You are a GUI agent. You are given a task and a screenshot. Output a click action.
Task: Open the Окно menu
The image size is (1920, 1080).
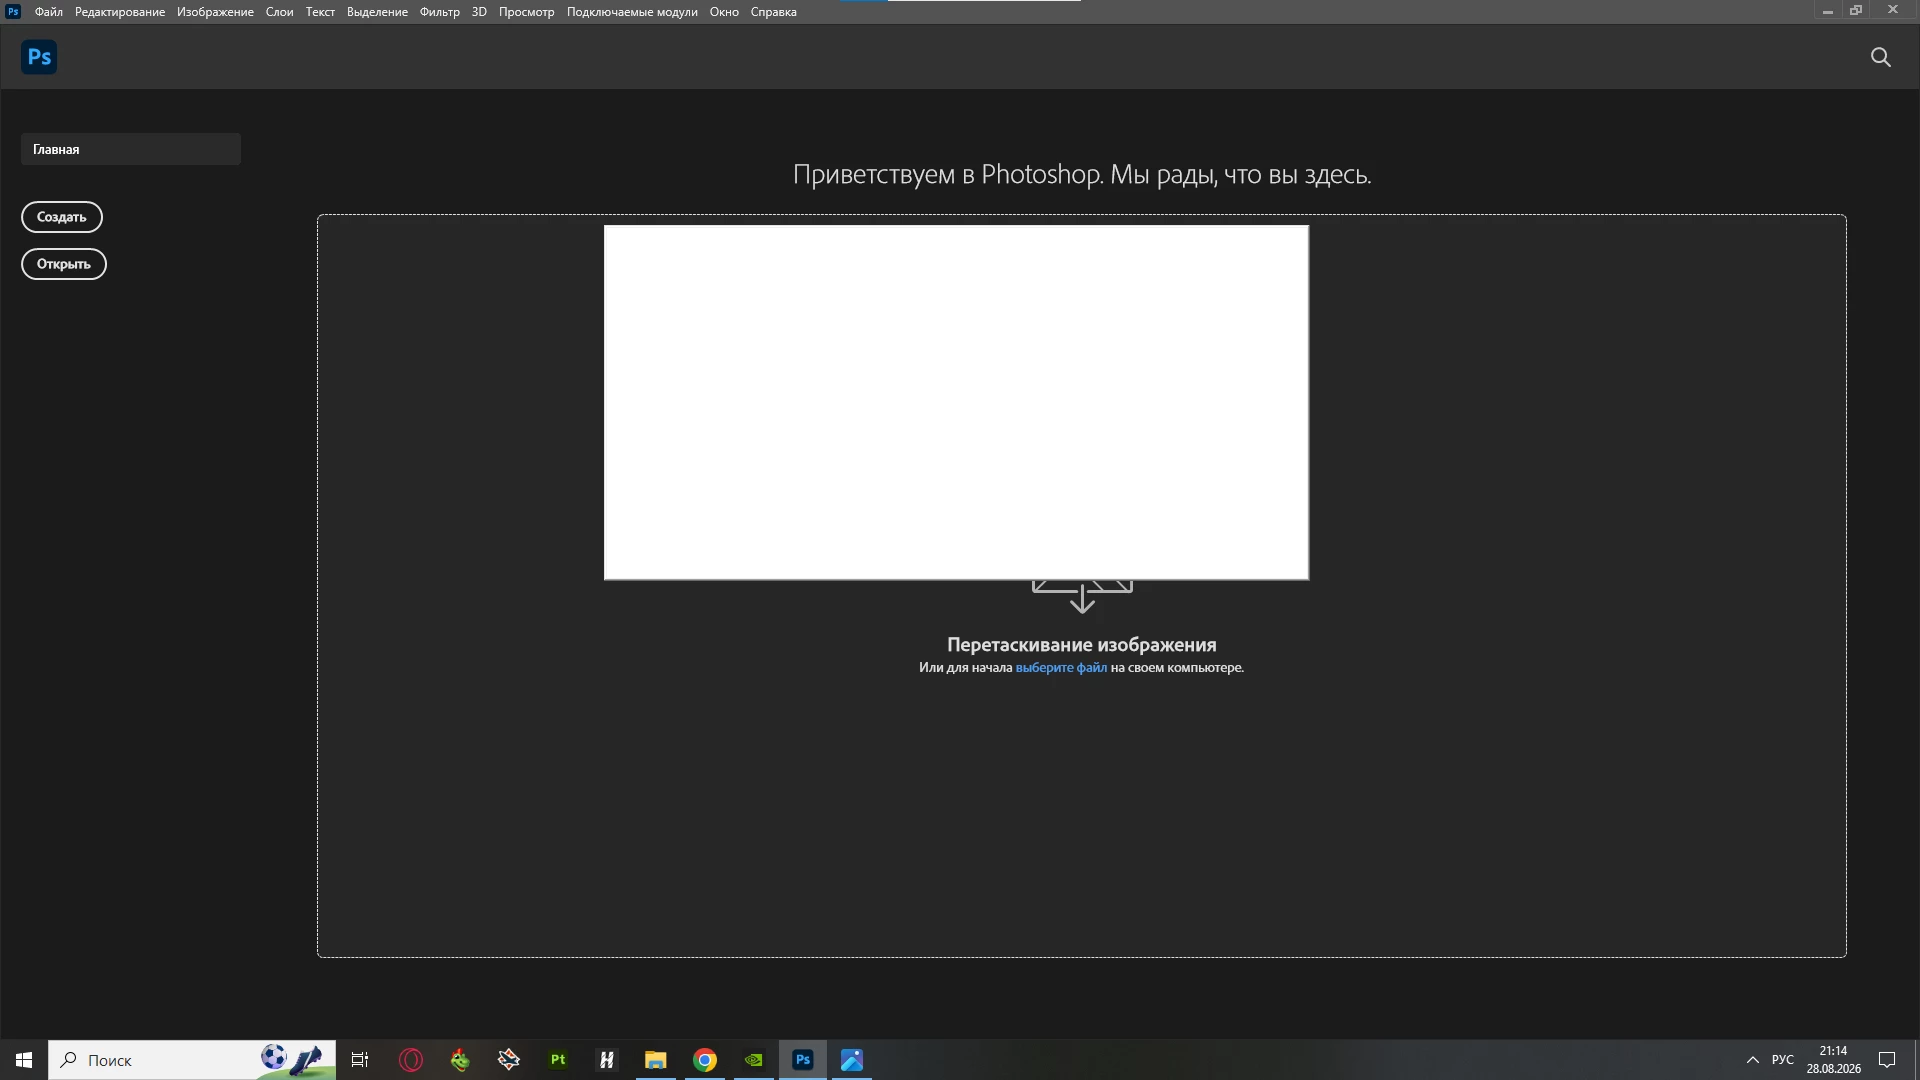(724, 12)
